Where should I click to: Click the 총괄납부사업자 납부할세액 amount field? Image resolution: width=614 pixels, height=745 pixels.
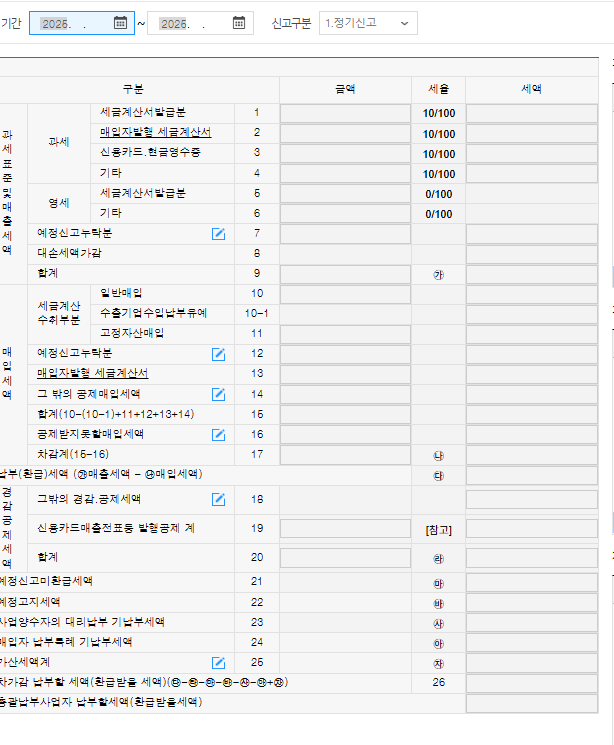pos(532,704)
